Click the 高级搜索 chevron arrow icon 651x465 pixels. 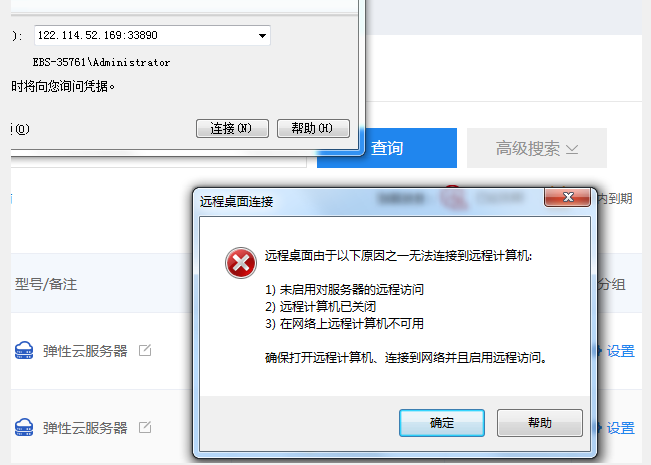572,149
